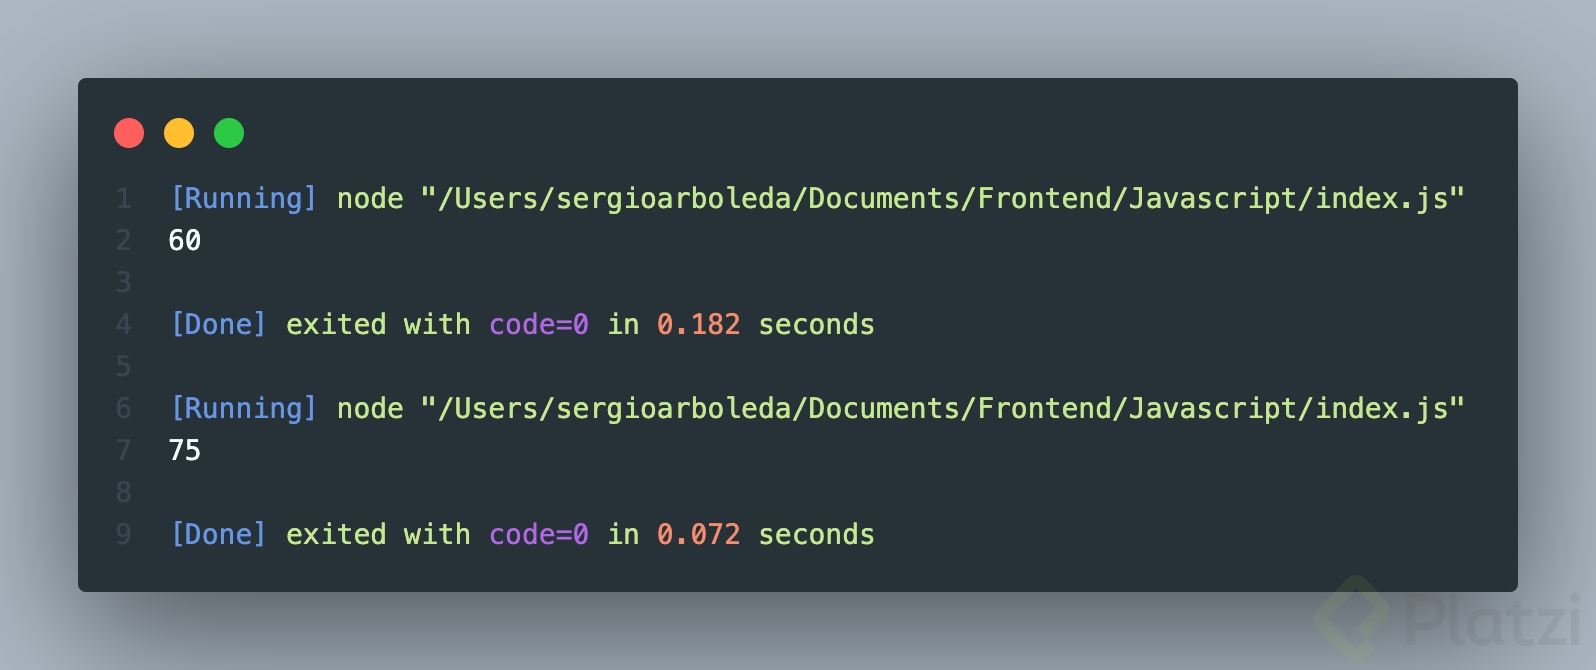Click the output value 60
This screenshot has height=670, width=1596.
click(185, 240)
